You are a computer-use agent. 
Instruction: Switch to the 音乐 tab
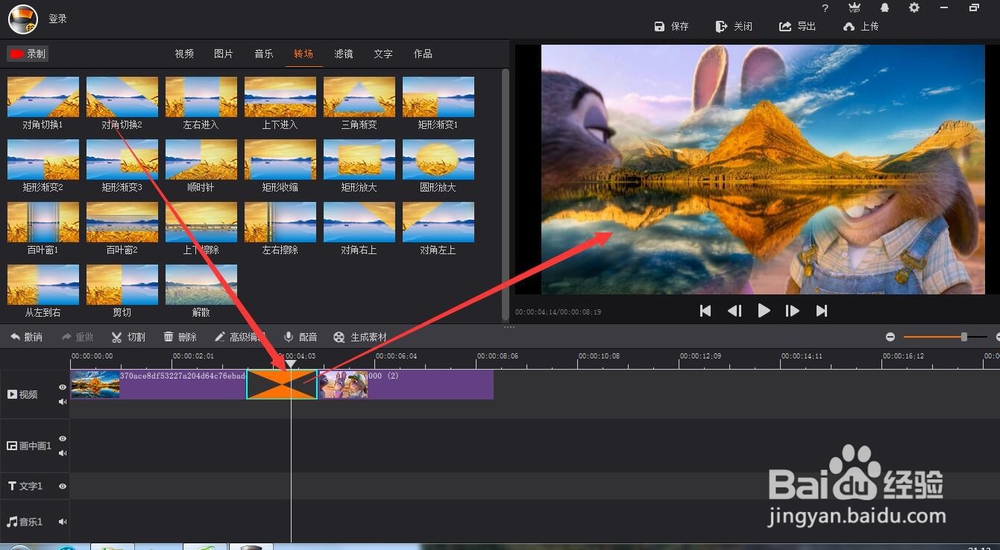pos(264,54)
